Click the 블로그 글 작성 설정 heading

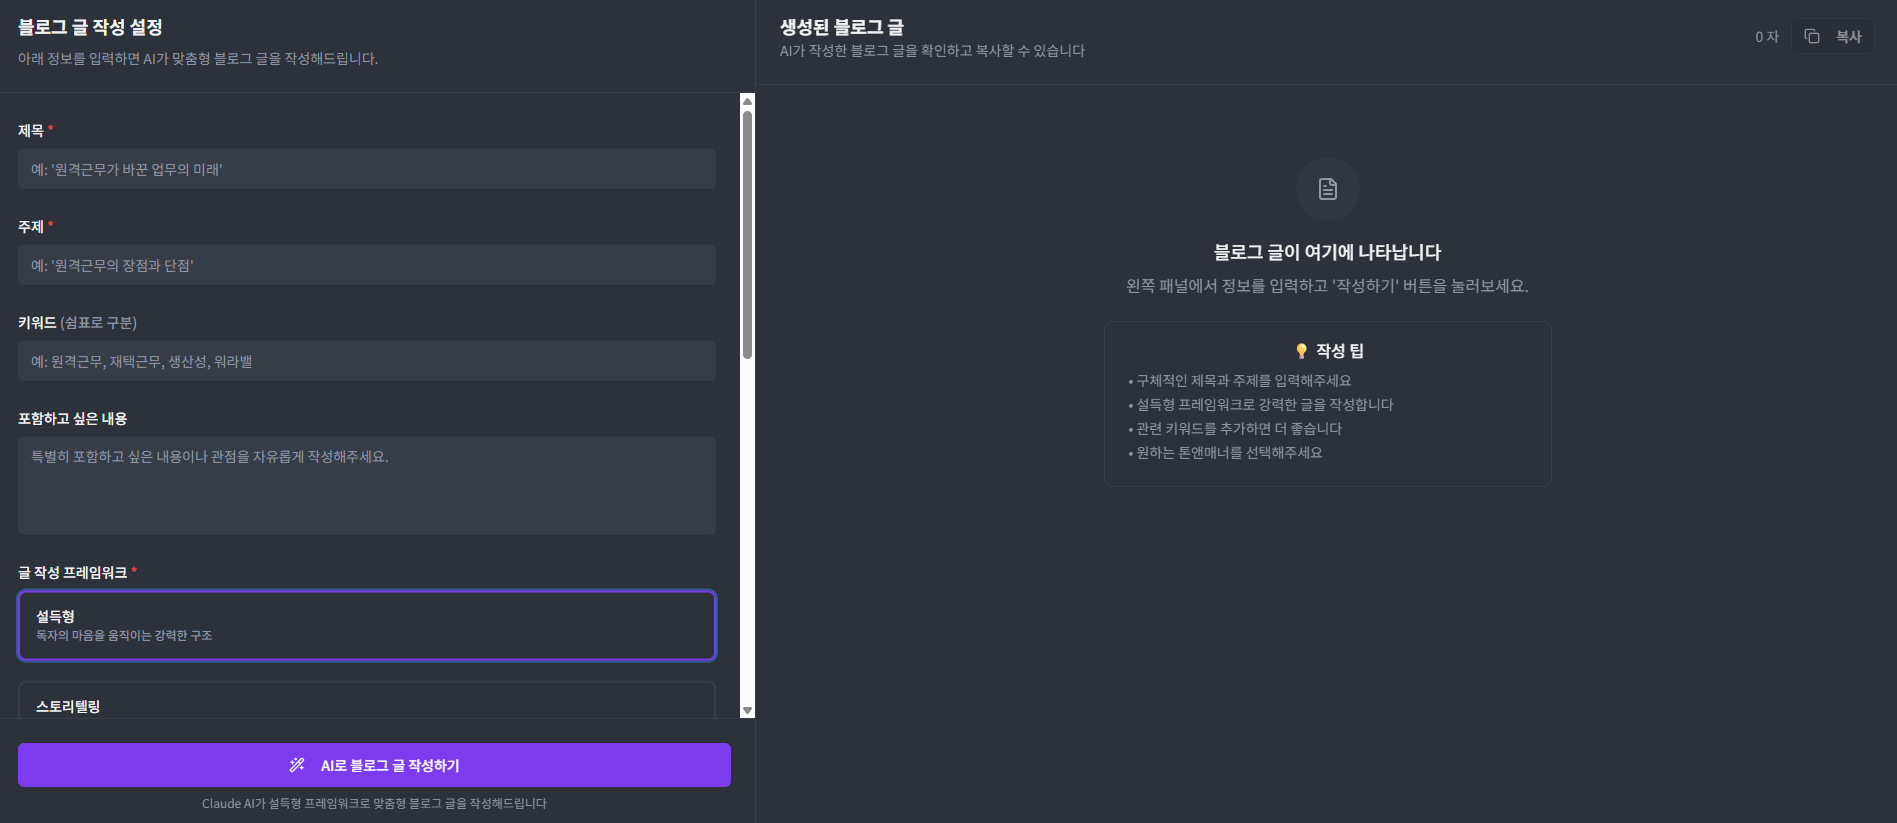[x=90, y=28]
